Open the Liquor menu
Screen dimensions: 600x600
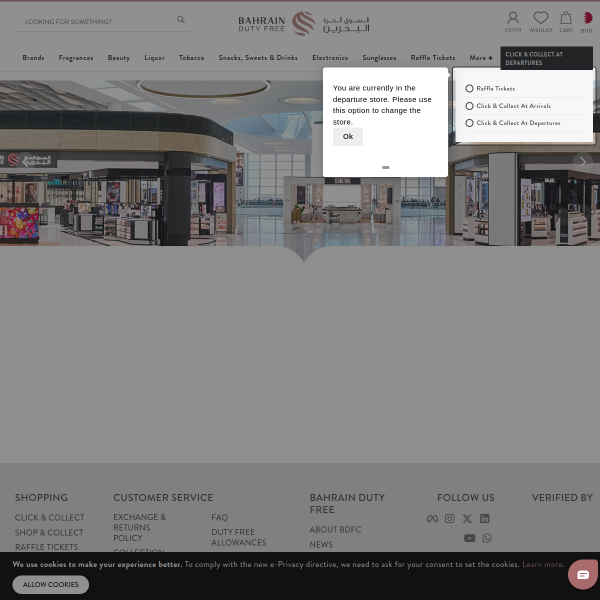tap(155, 58)
